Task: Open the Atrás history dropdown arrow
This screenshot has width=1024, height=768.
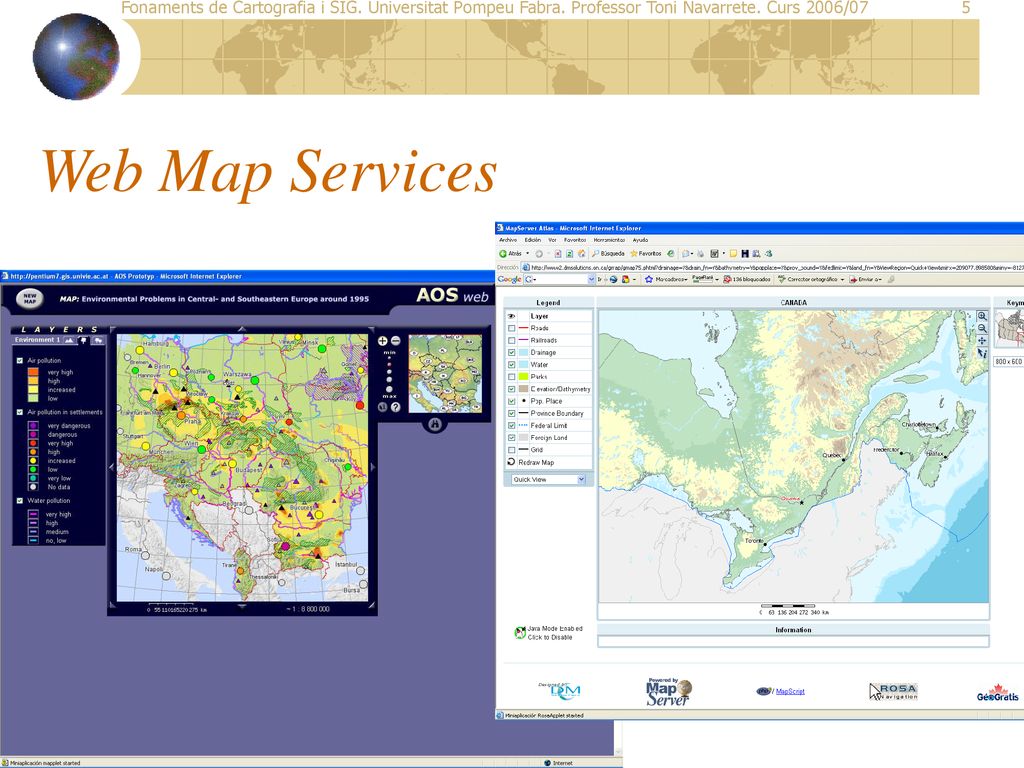Action: (x=527, y=253)
